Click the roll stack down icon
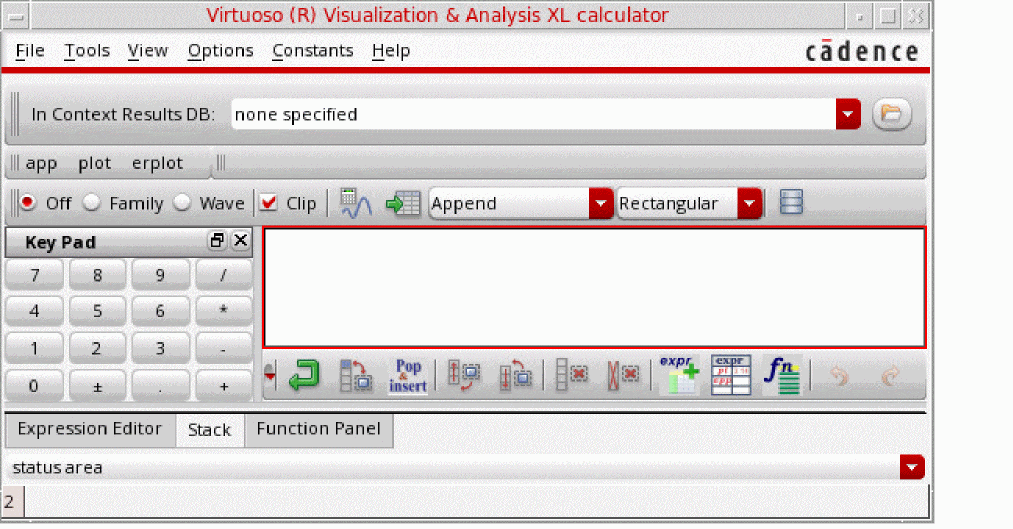 click(x=516, y=375)
